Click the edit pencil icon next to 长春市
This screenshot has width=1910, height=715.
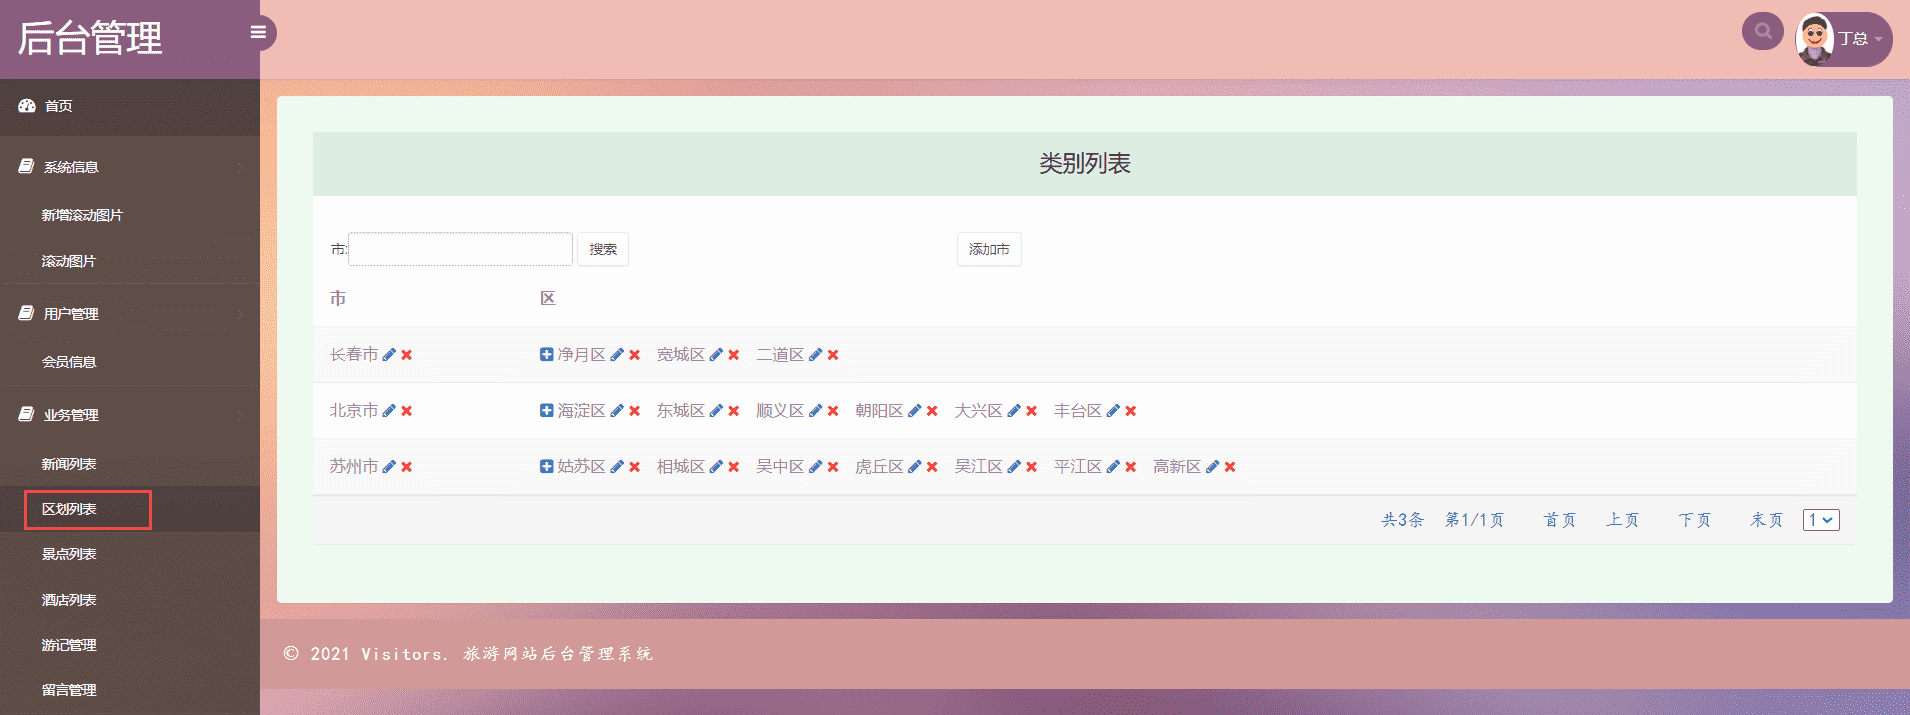389,355
